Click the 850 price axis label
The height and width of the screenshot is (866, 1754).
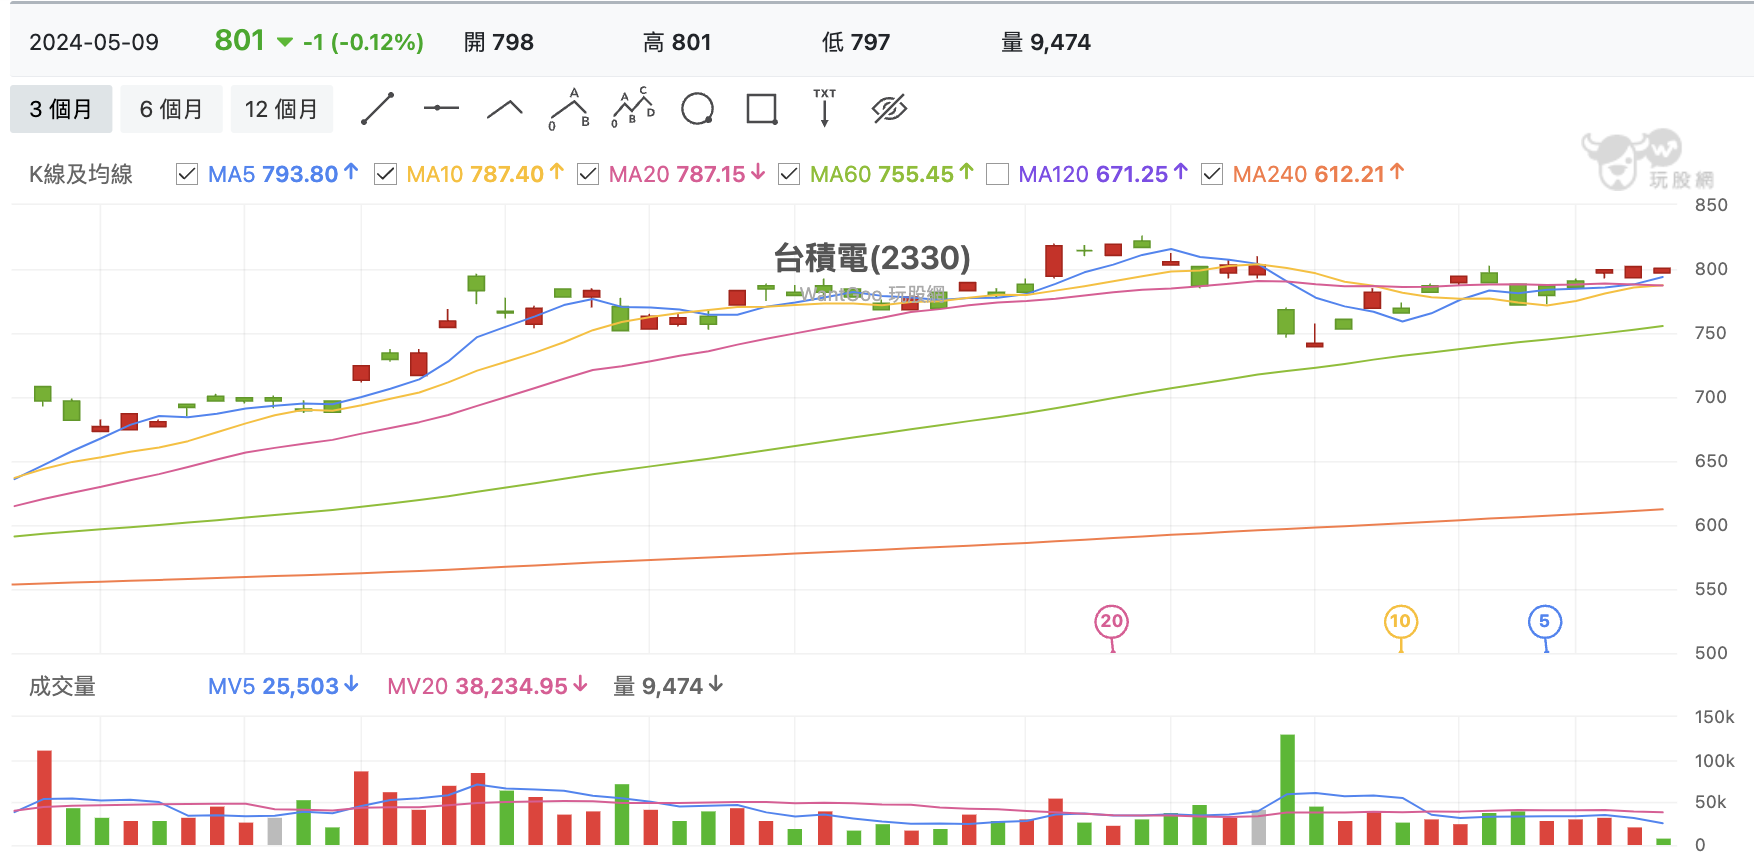1711,205
